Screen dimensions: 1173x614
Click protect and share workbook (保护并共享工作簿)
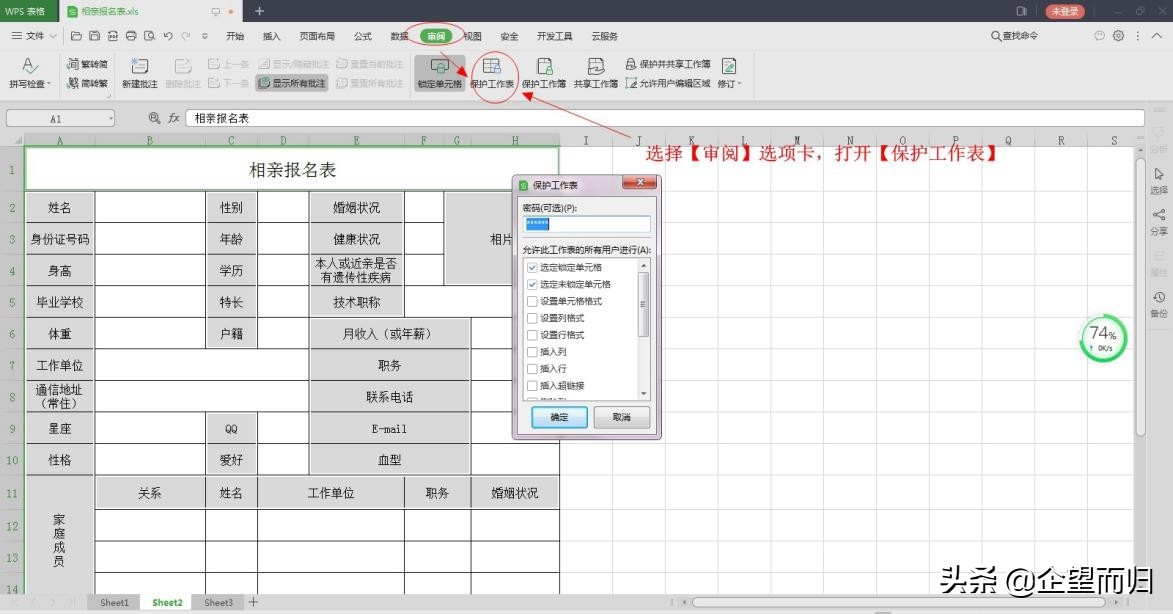coord(668,64)
